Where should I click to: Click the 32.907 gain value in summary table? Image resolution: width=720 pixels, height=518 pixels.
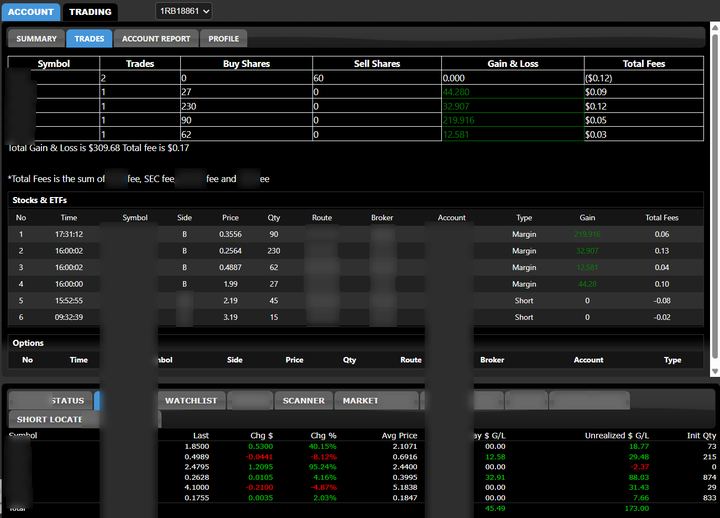(x=456, y=106)
